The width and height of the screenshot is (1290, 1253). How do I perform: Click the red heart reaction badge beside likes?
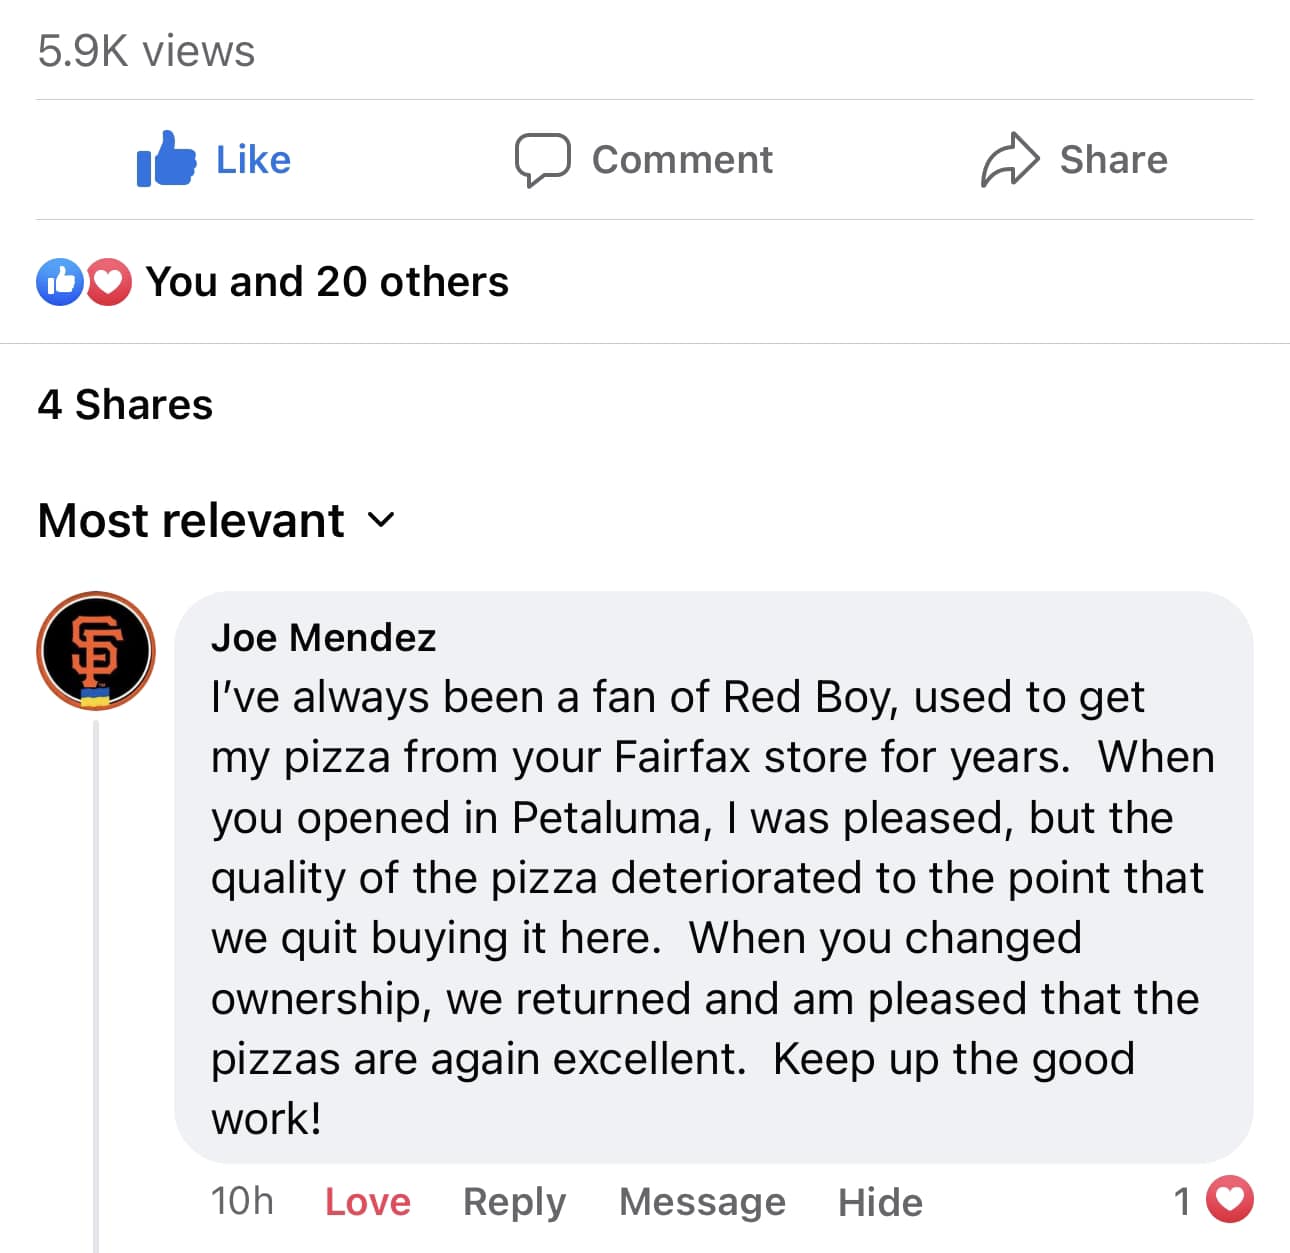click(108, 282)
